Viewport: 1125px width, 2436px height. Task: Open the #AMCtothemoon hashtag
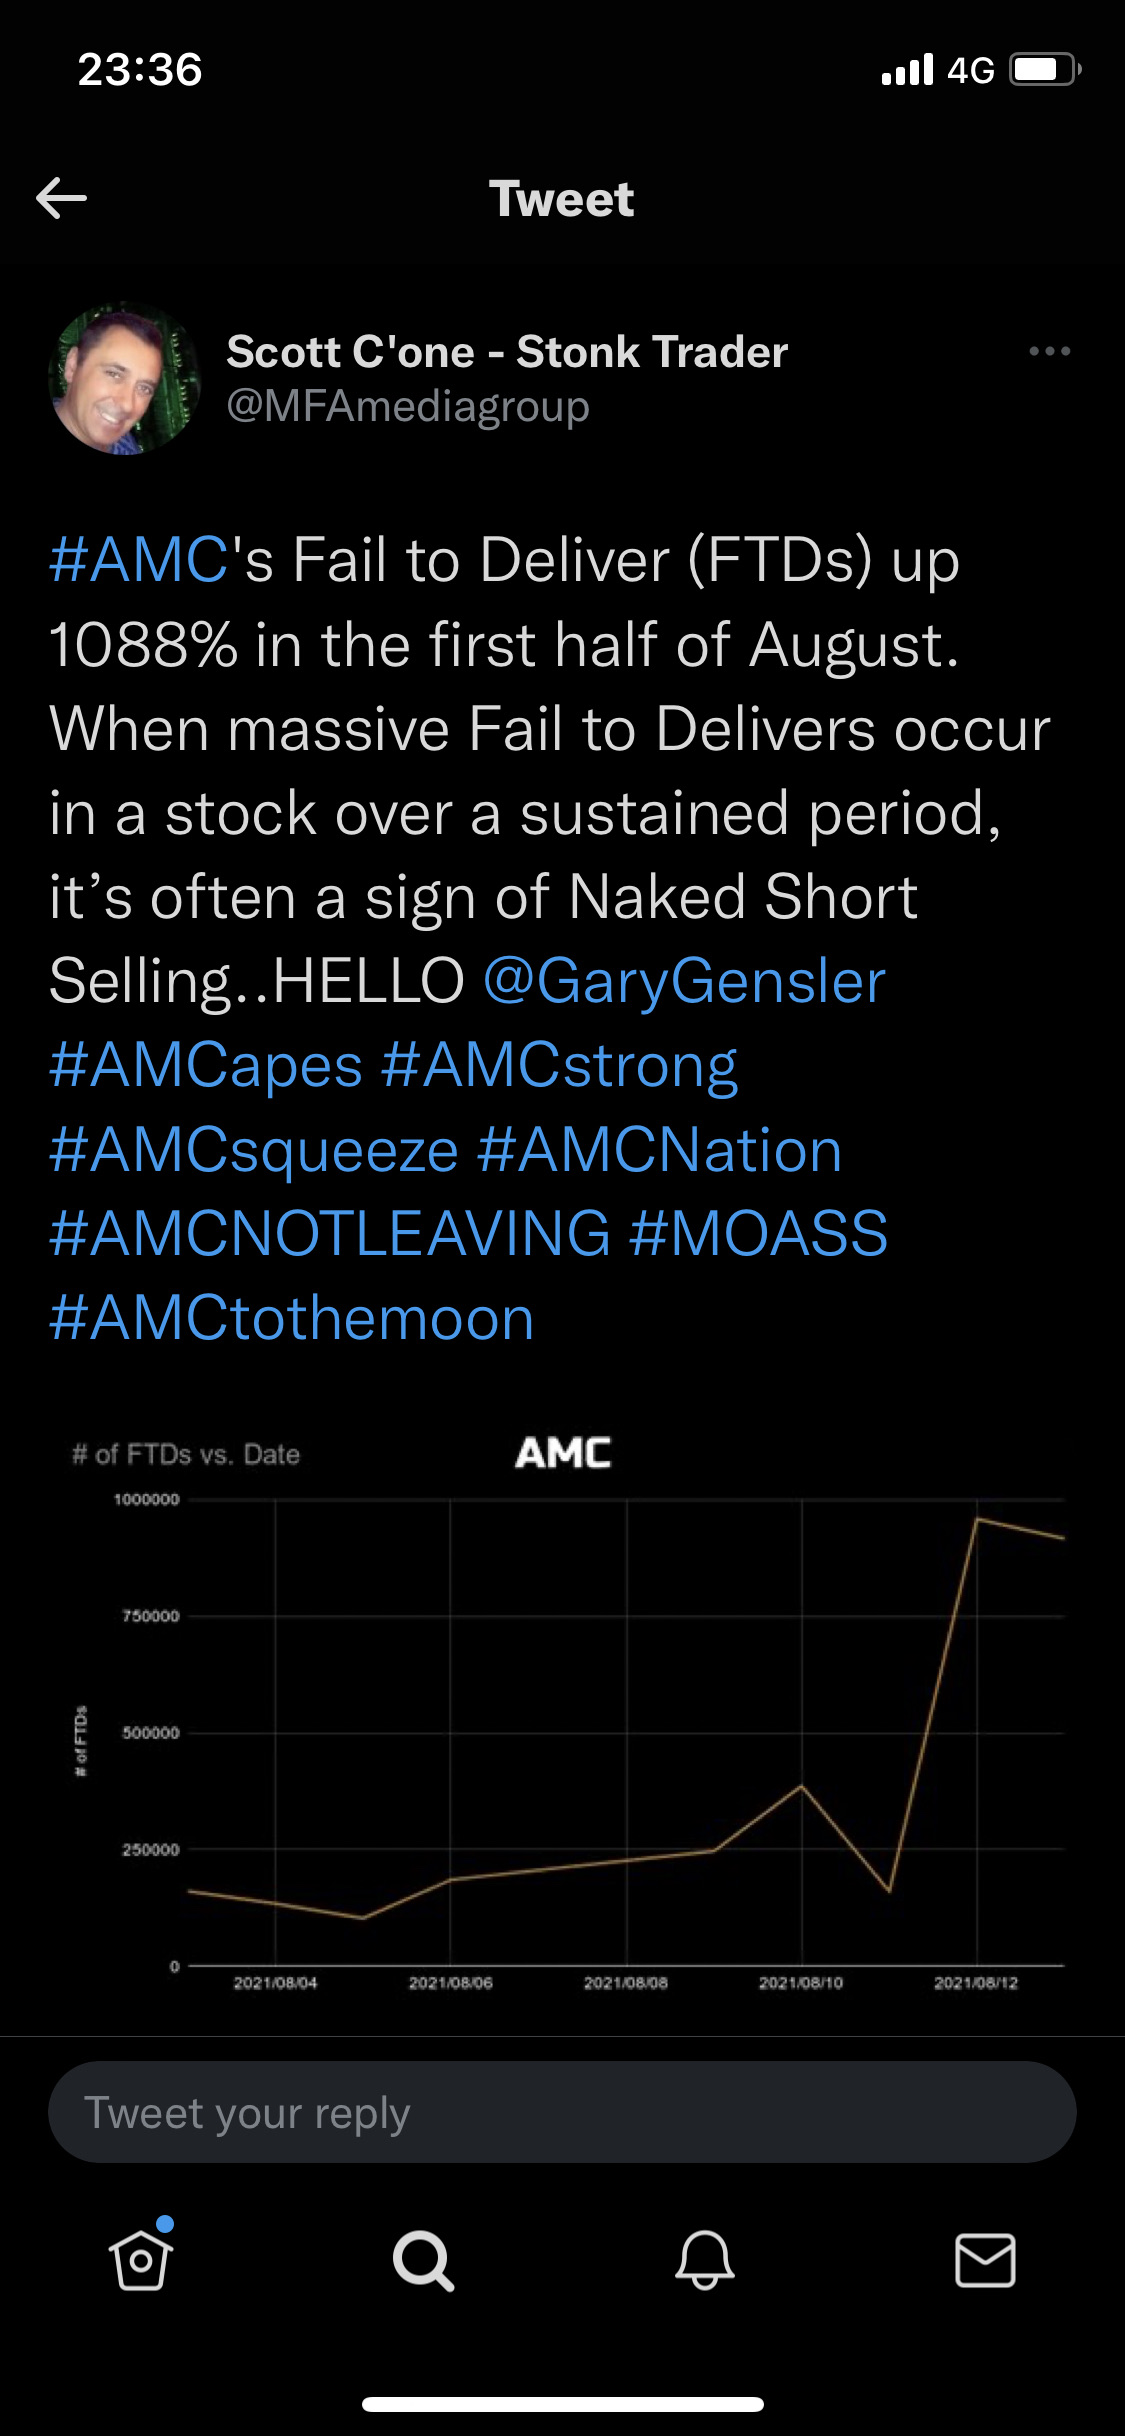292,1318
